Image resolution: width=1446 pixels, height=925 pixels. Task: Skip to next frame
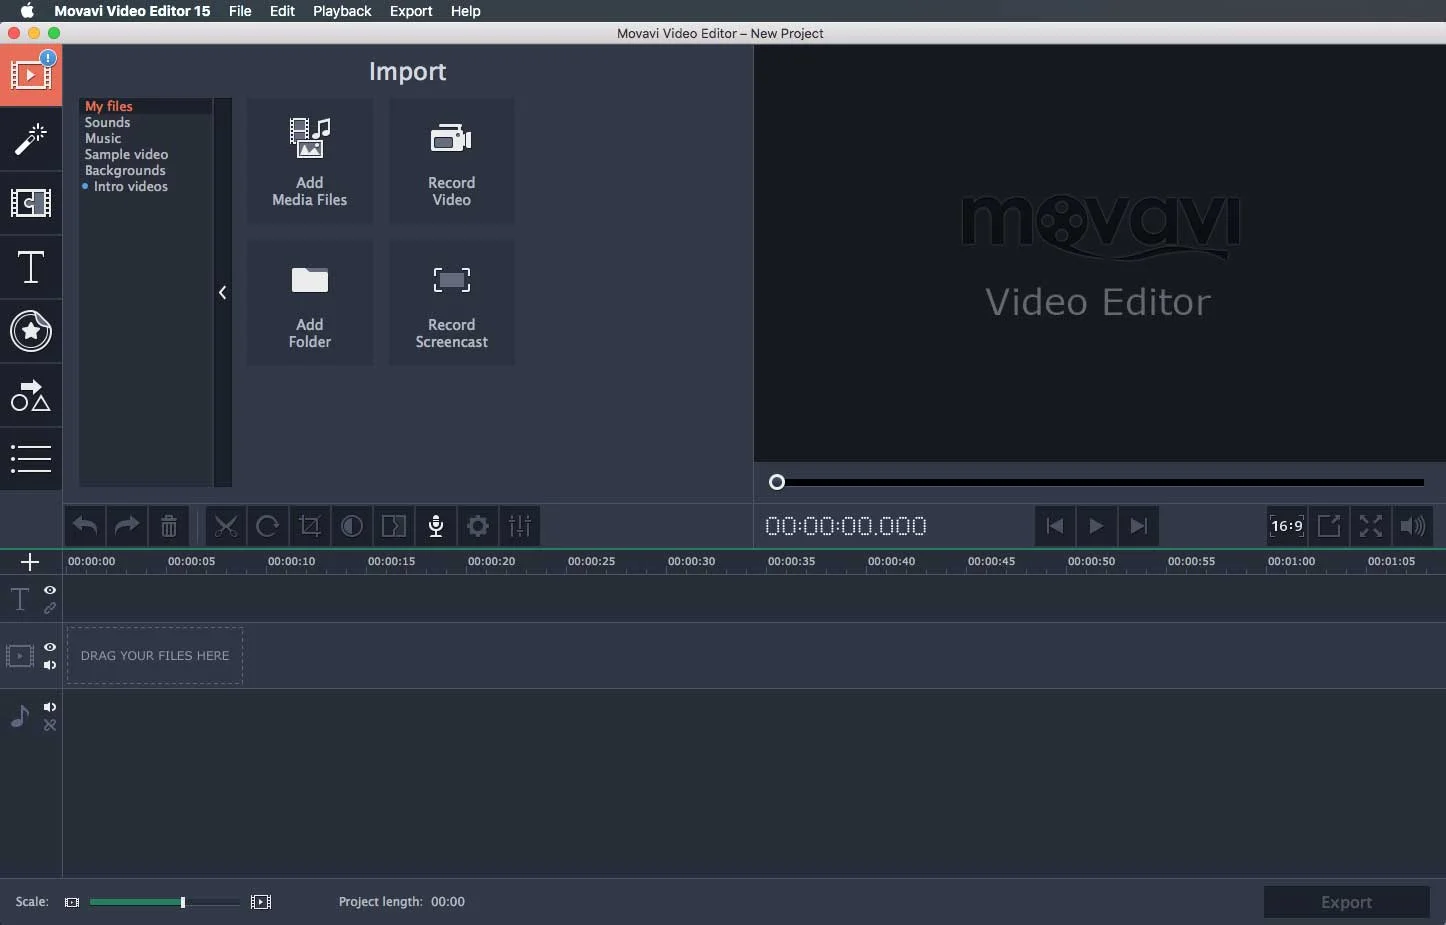[1138, 526]
